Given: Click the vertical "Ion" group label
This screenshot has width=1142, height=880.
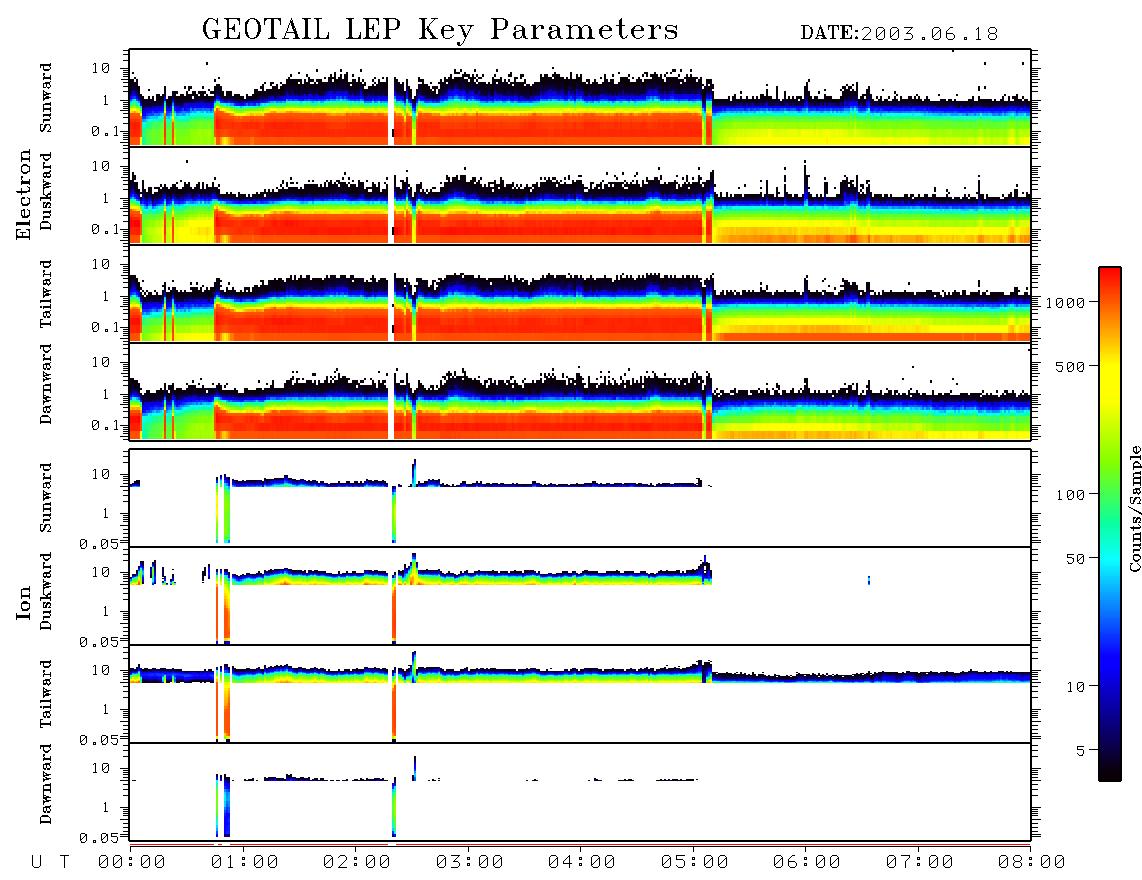Looking at the screenshot, I should click(x=23, y=602).
